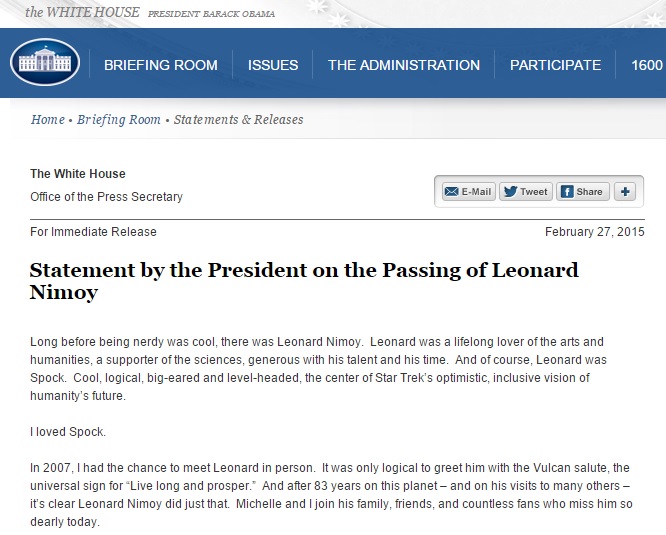Click the 'For Immediate Release' label
This screenshot has width=666, height=535.
click(x=93, y=232)
